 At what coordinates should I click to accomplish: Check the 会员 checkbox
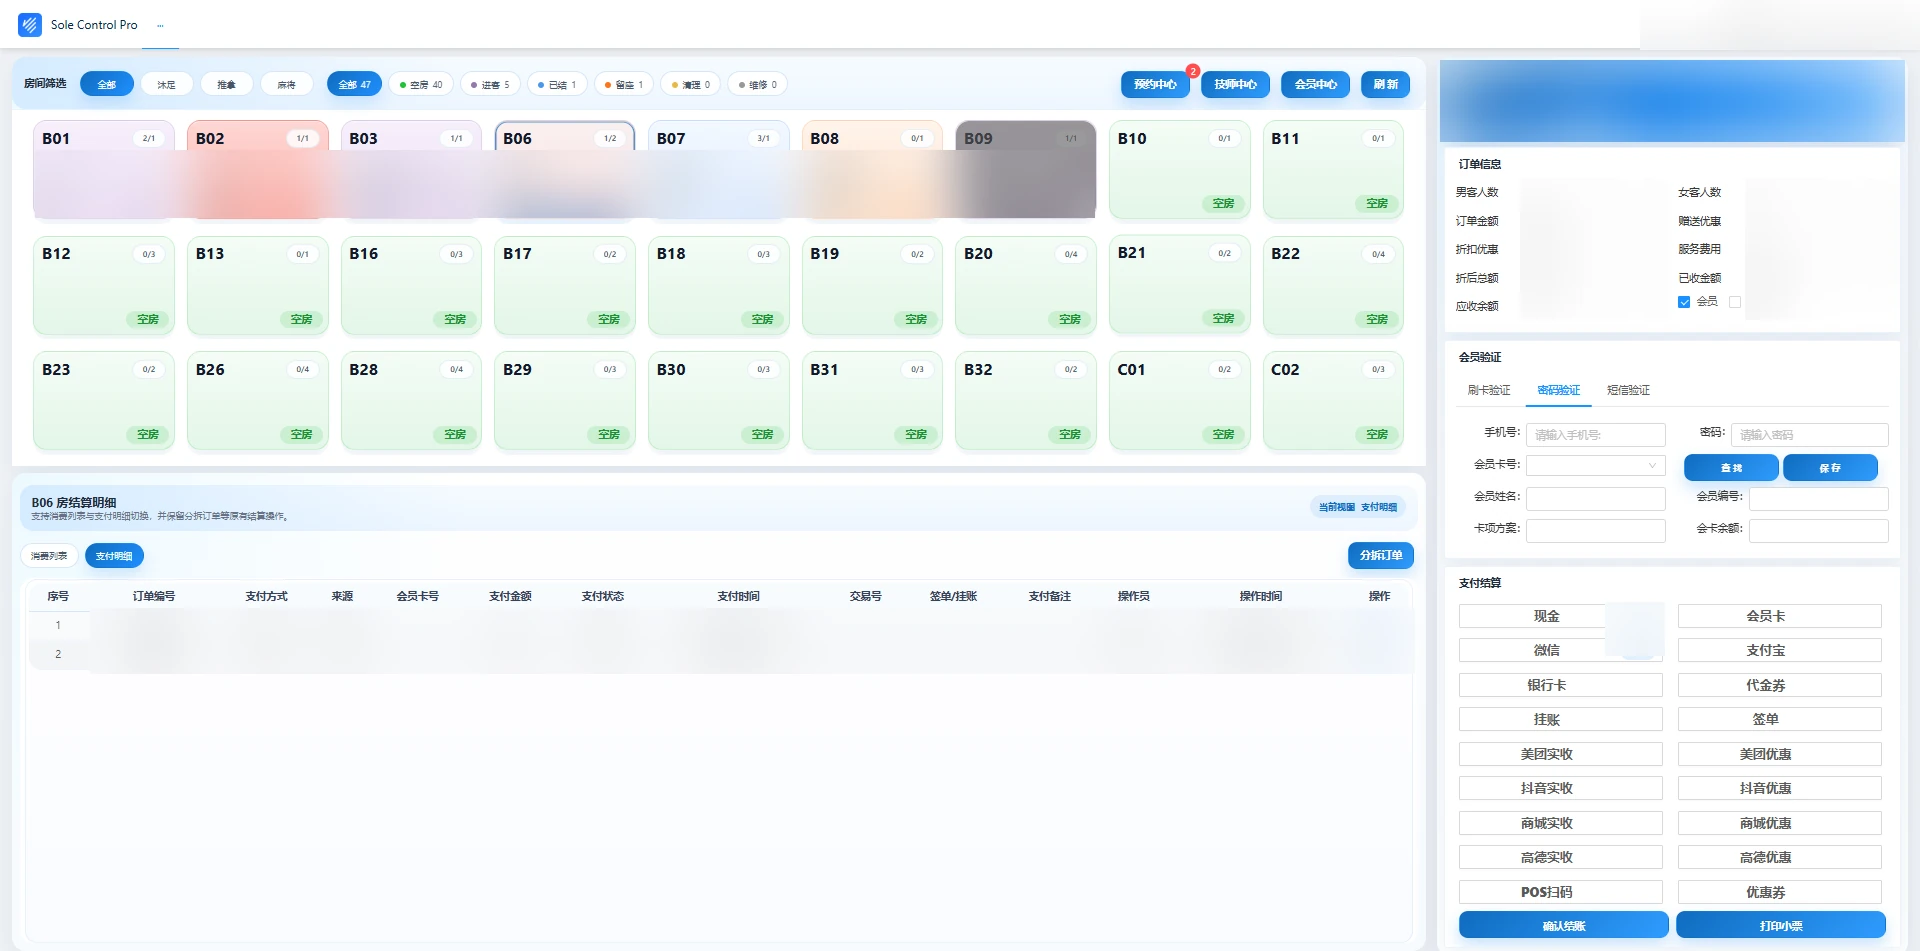click(1684, 302)
